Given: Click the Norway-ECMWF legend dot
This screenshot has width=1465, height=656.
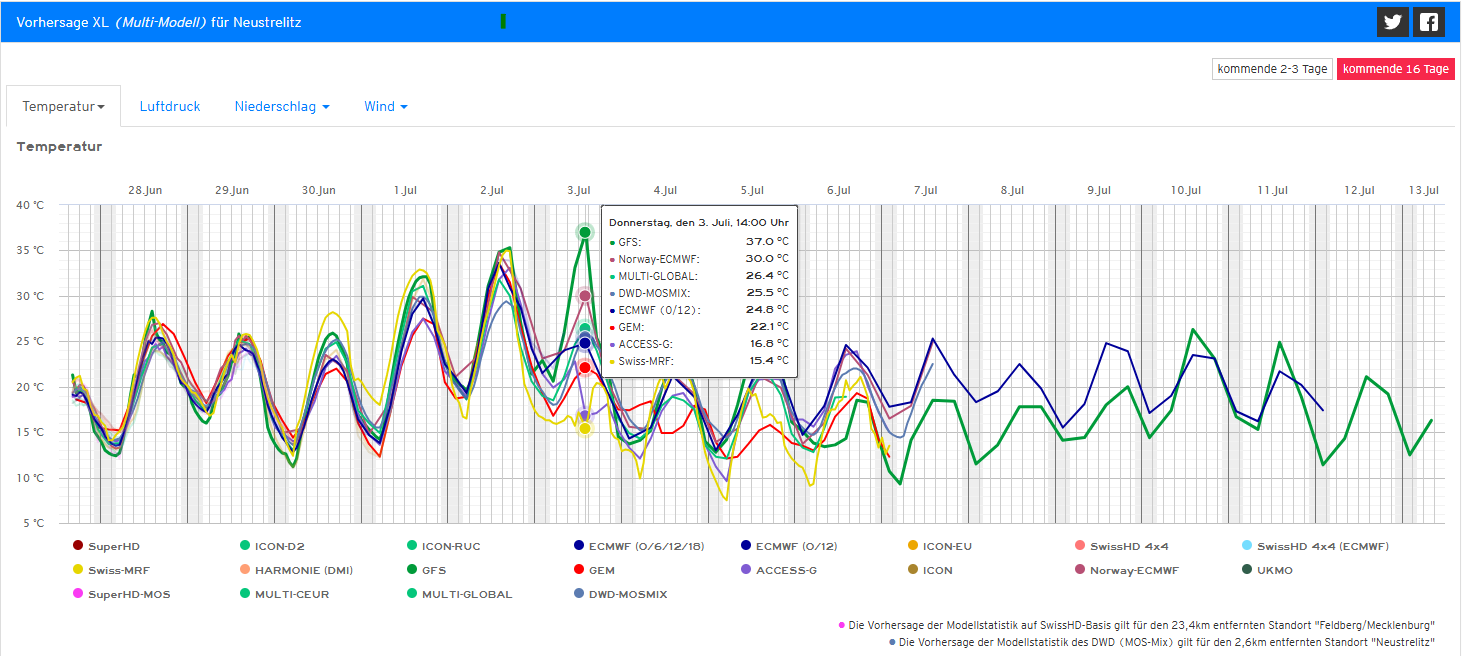Looking at the screenshot, I should coord(1080,570).
